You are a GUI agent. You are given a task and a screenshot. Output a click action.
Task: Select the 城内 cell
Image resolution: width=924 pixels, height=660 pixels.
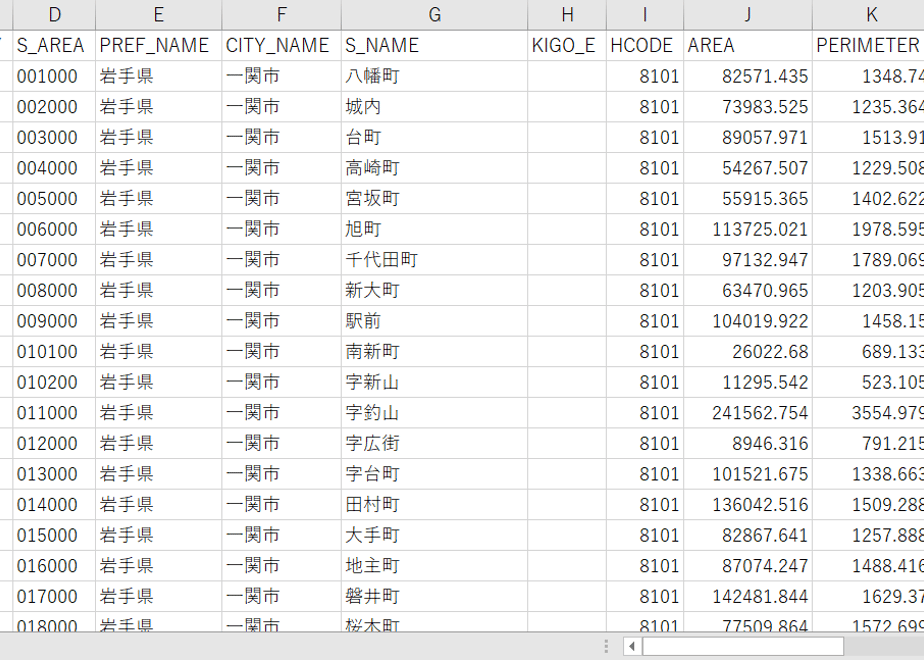coord(435,107)
